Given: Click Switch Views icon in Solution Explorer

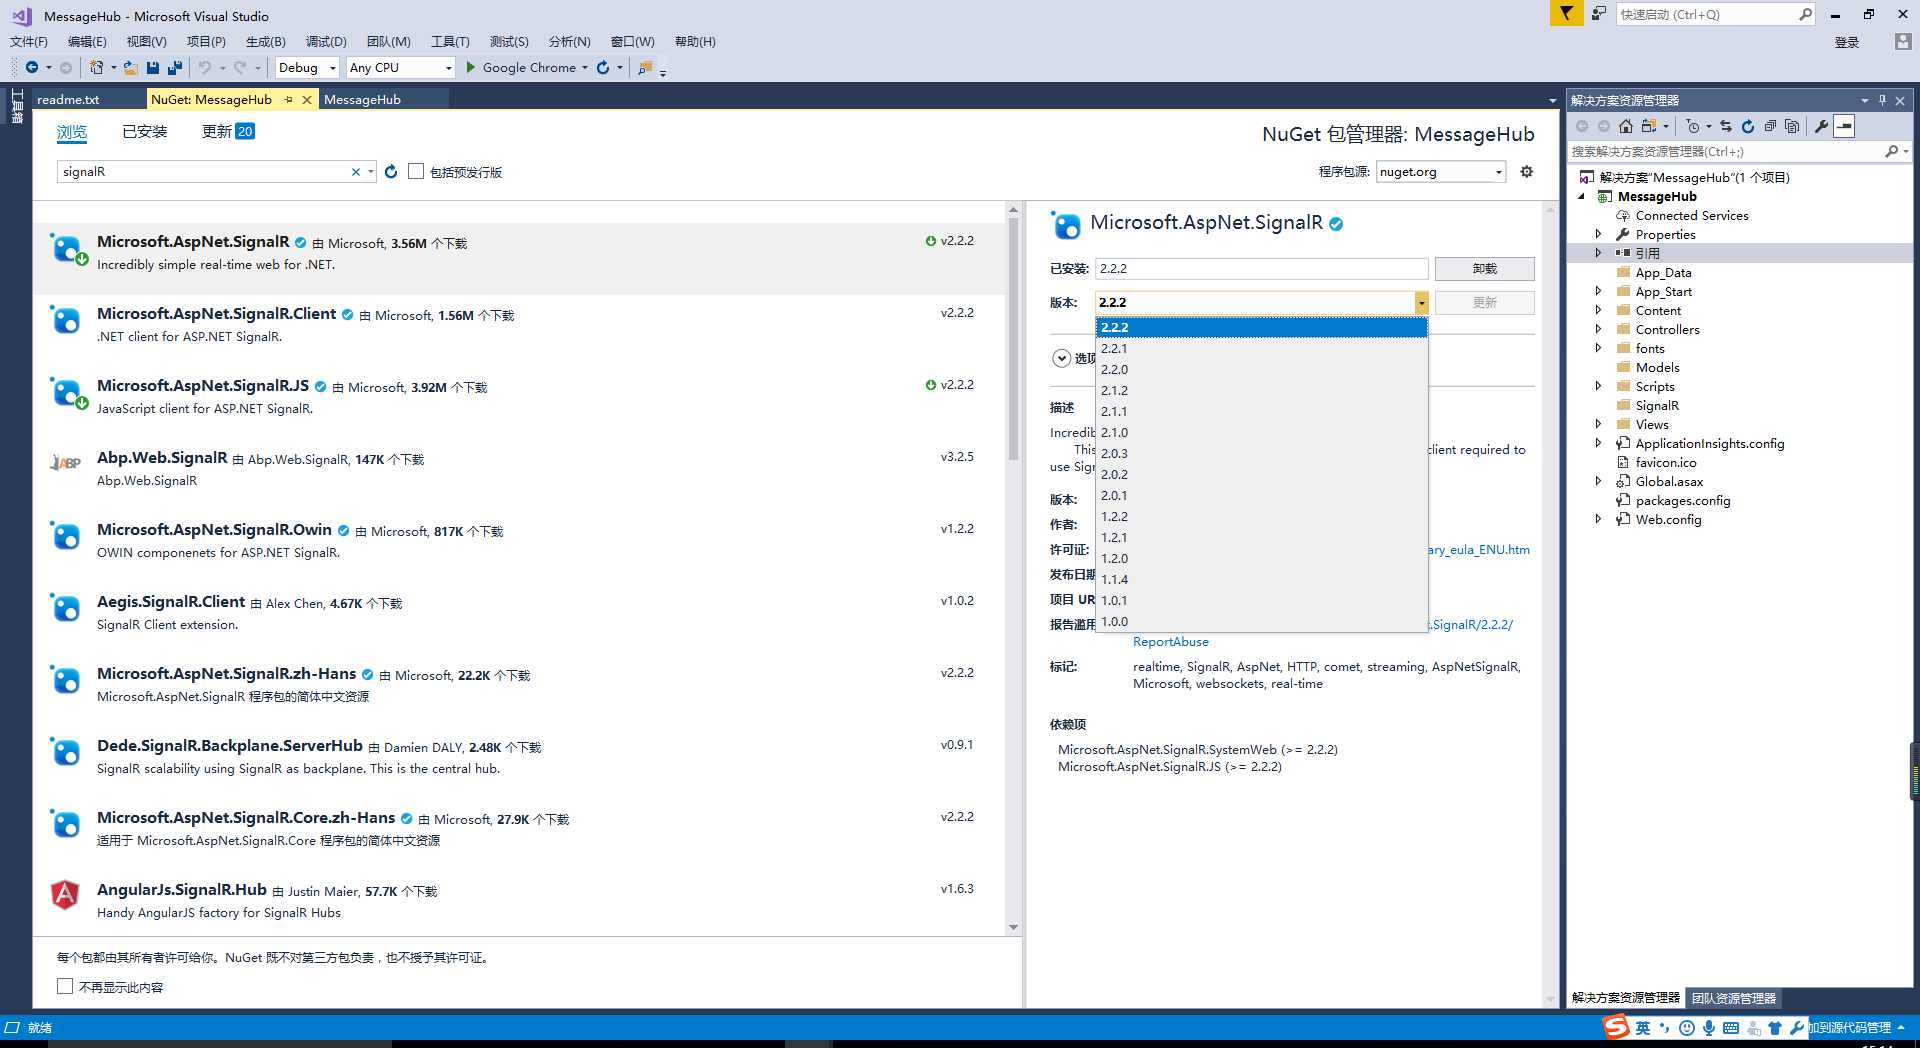Looking at the screenshot, I should pyautogui.click(x=1649, y=126).
